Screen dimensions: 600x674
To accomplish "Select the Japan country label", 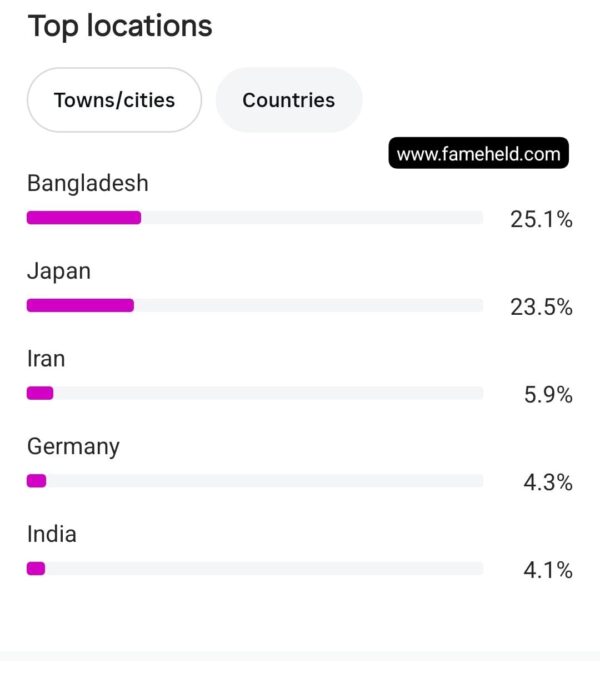I will point(59,271).
